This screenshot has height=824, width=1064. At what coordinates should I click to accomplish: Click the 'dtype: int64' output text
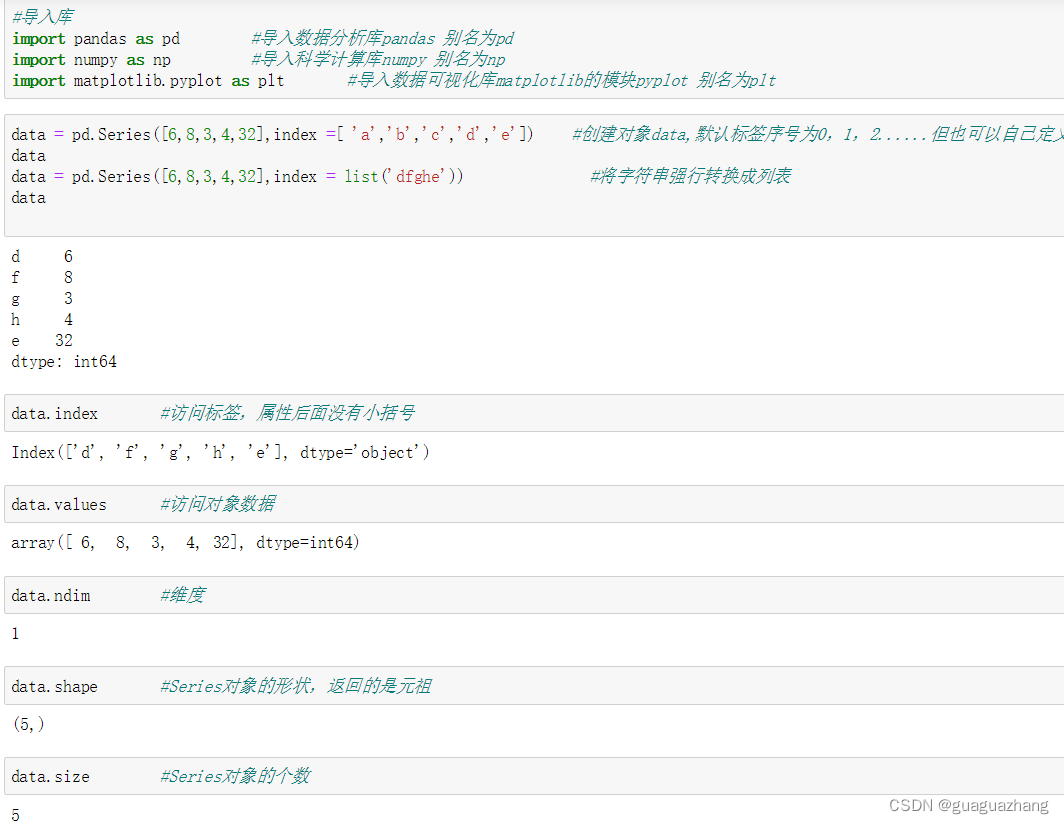64,362
